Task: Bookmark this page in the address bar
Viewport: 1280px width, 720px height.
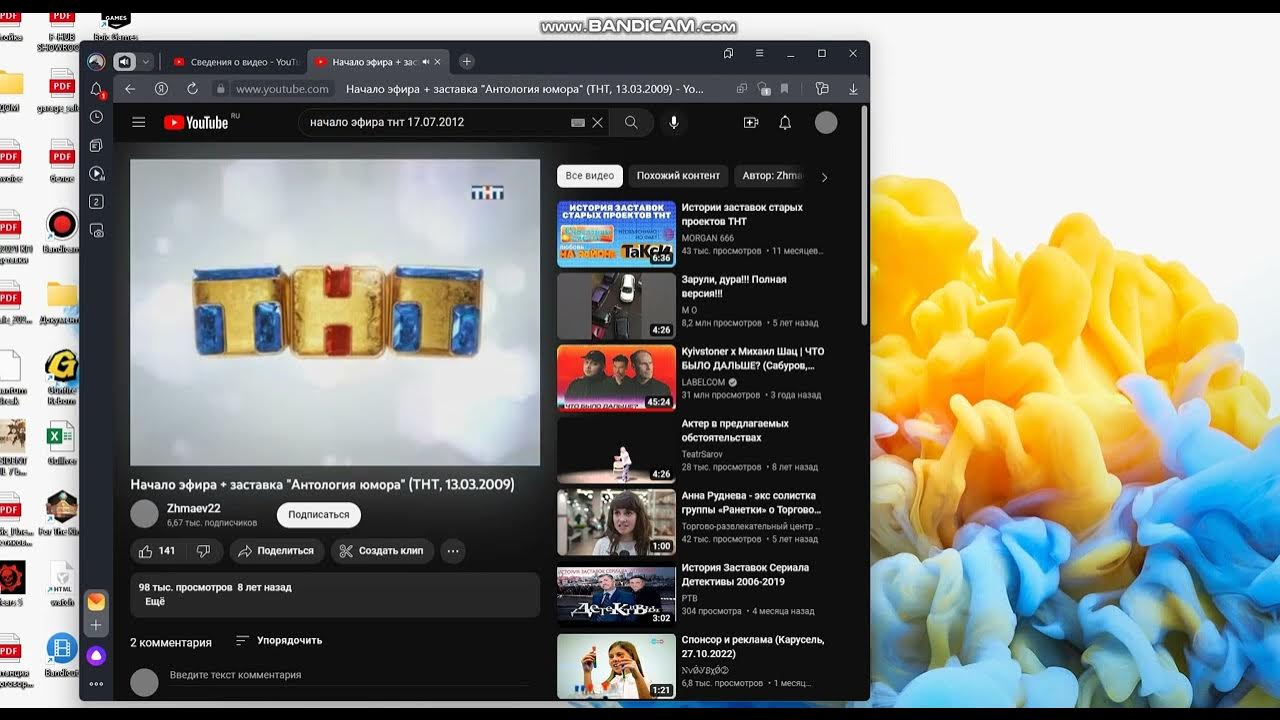Action: [785, 89]
